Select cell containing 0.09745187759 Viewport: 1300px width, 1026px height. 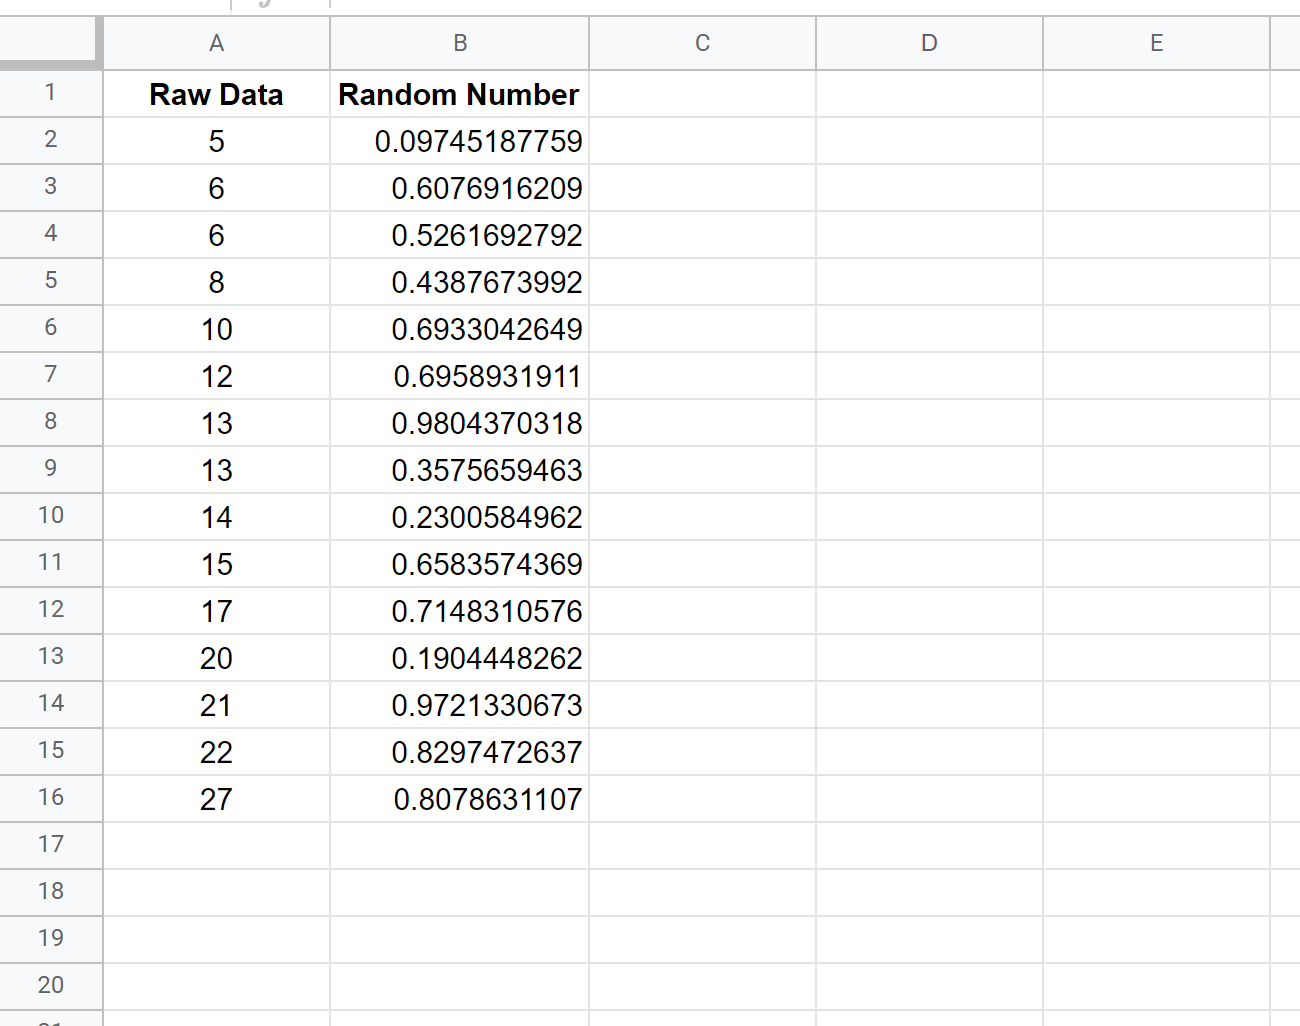[x=477, y=142]
